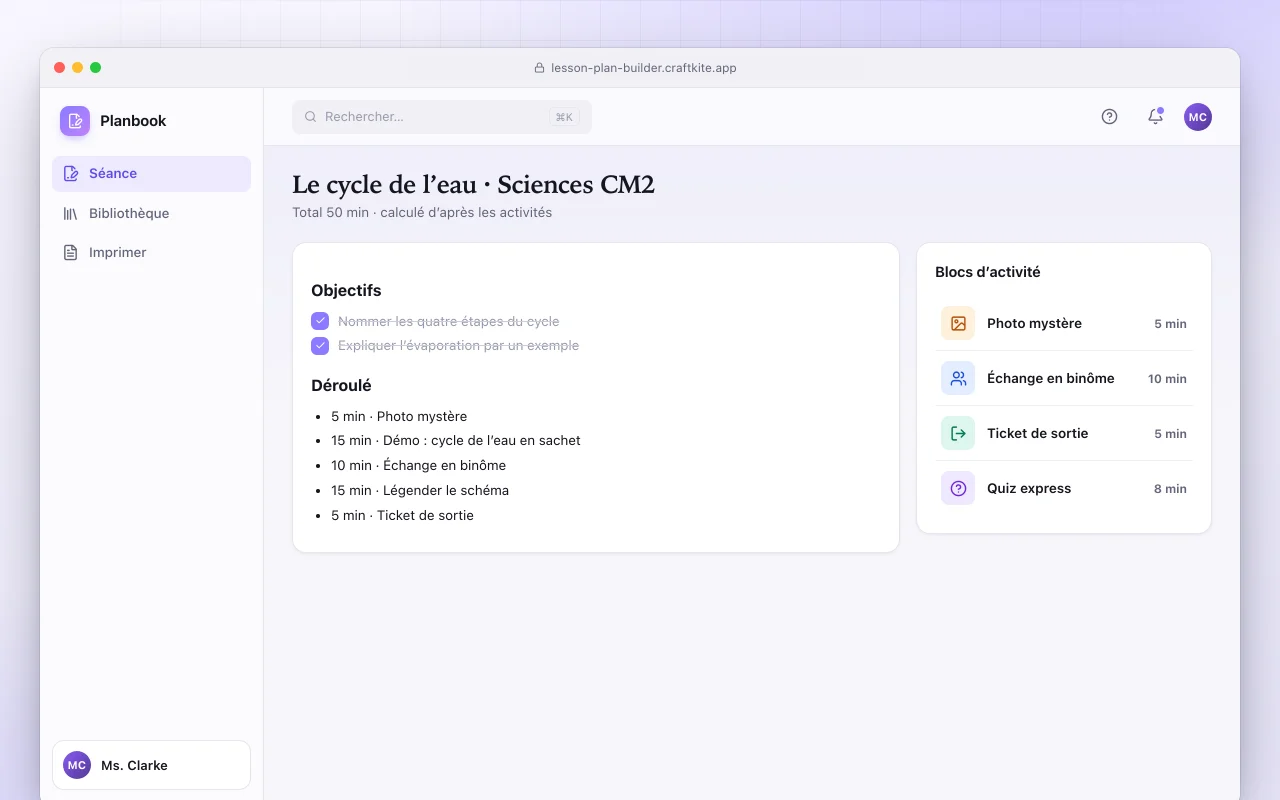Click the Déroulé heading

click(341, 385)
